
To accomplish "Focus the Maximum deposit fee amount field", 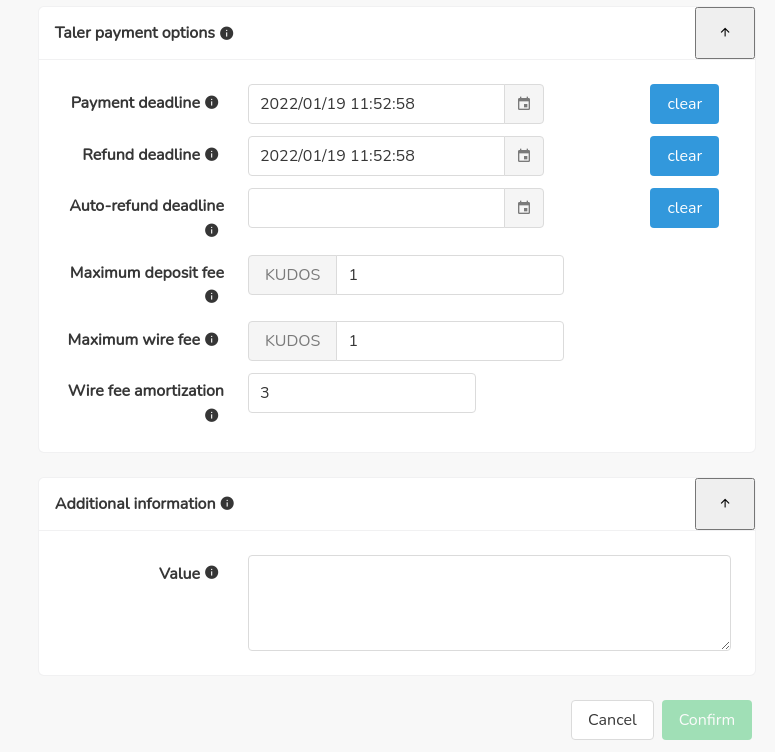I will 449,275.
